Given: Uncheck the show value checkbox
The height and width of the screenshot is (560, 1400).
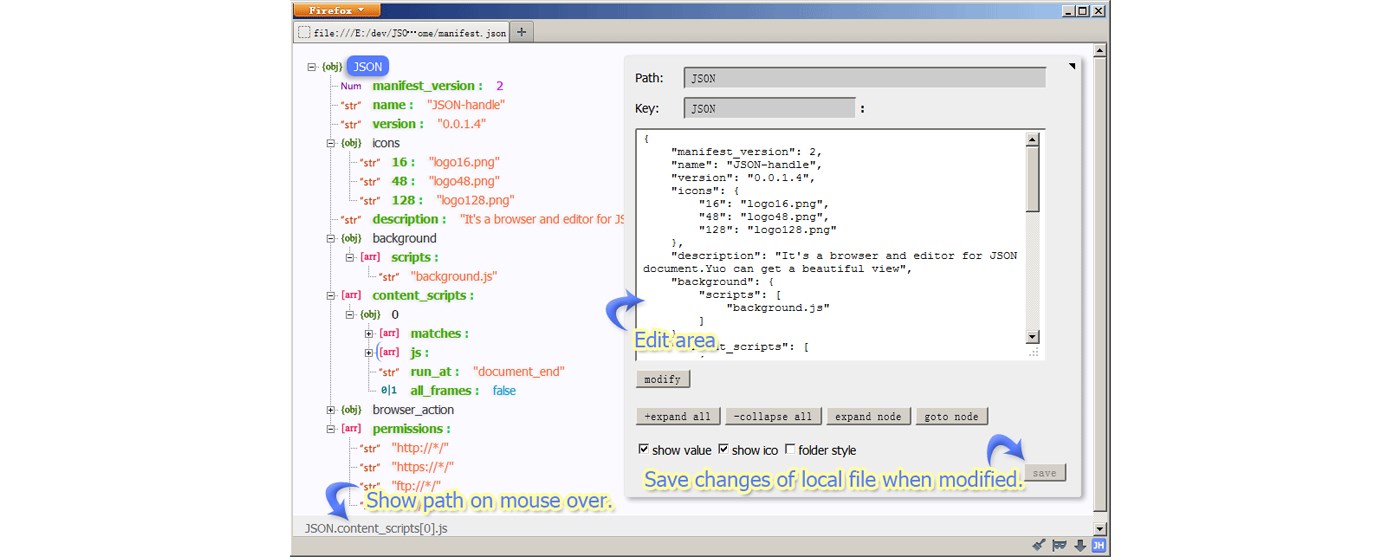Looking at the screenshot, I should pyautogui.click(x=644, y=450).
